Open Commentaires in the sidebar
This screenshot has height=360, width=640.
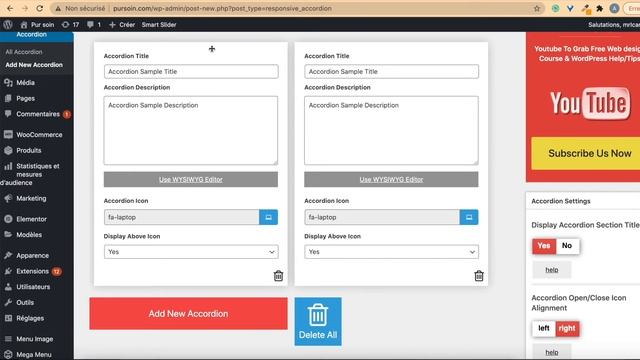click(37, 114)
